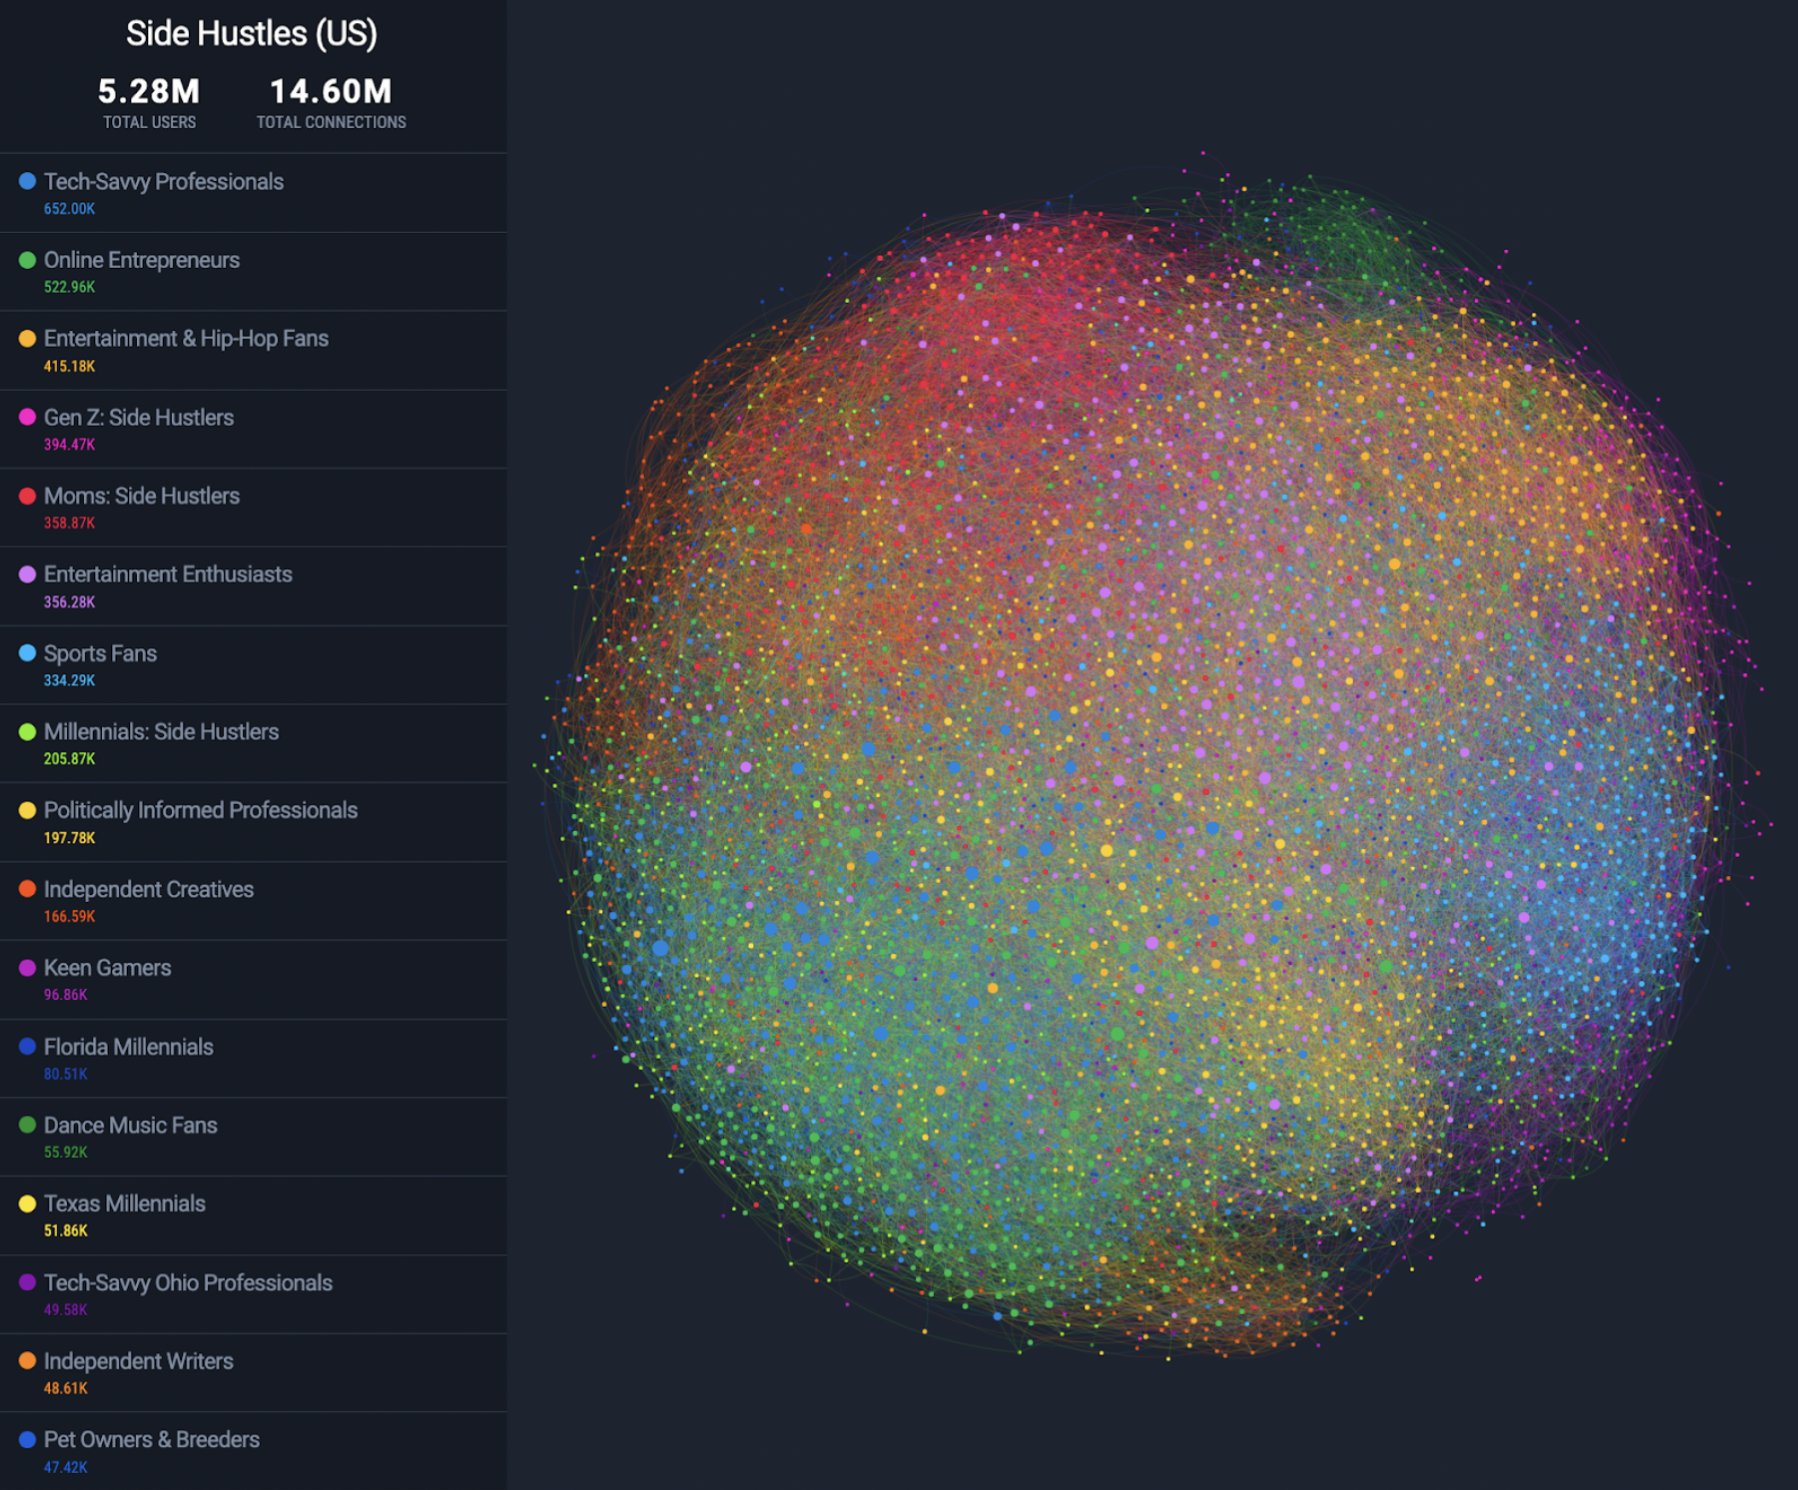Image resolution: width=1798 pixels, height=1490 pixels.
Task: Open the Moms: Side Hustlers segment
Action: (x=253, y=508)
